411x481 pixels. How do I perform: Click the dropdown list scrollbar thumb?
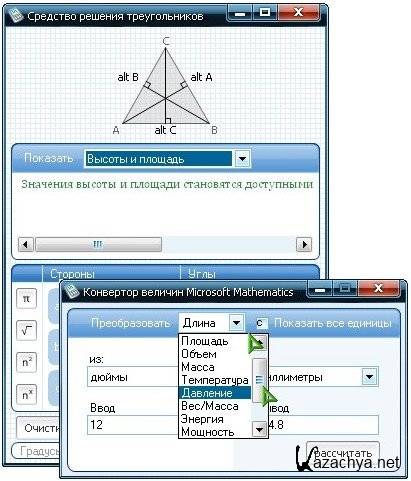(x=259, y=380)
